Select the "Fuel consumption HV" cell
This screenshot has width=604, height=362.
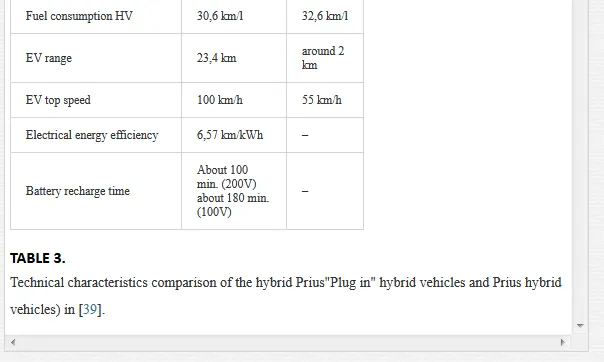pyautogui.click(x=96, y=16)
